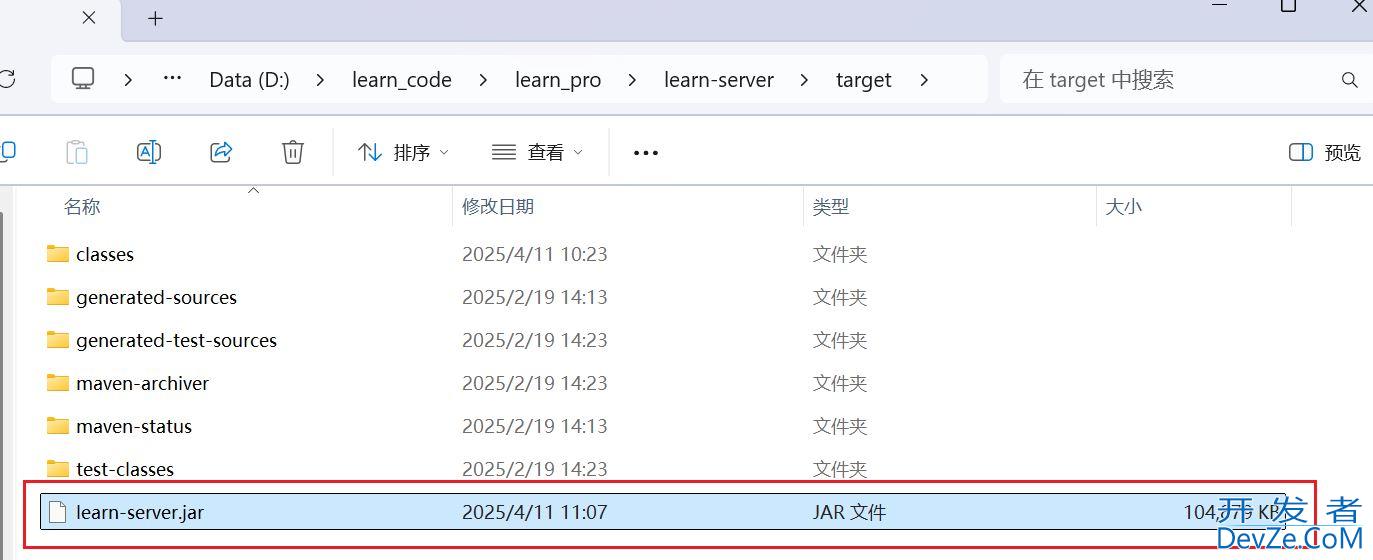
Task: Click the Delete trash can icon
Action: click(293, 152)
